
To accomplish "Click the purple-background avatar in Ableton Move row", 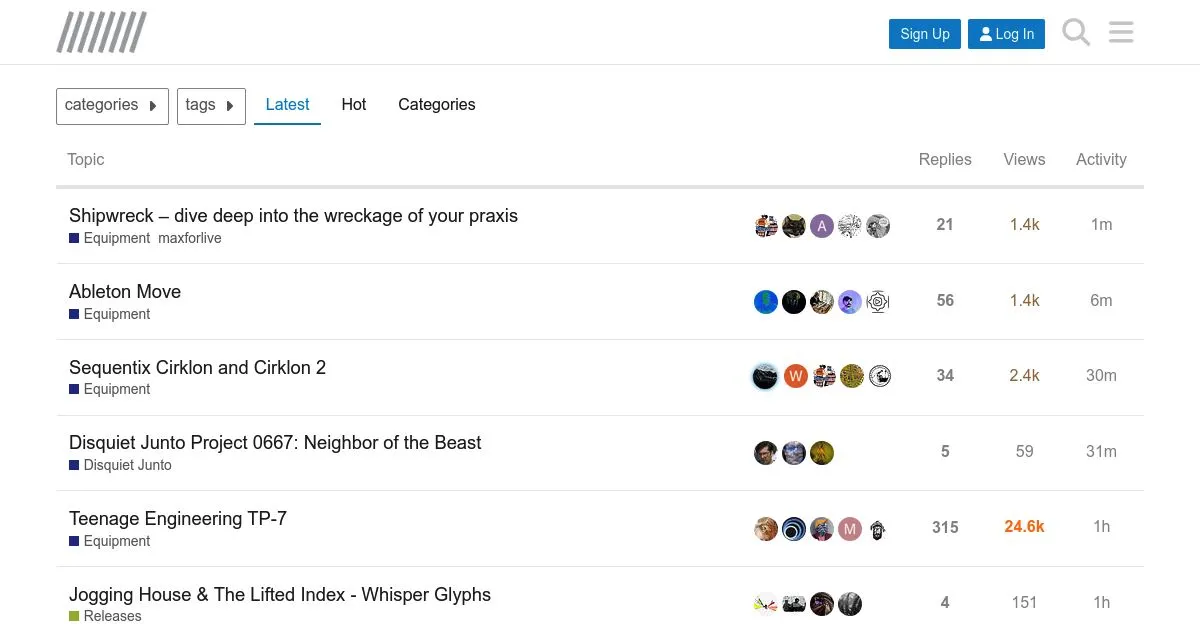I will point(850,302).
